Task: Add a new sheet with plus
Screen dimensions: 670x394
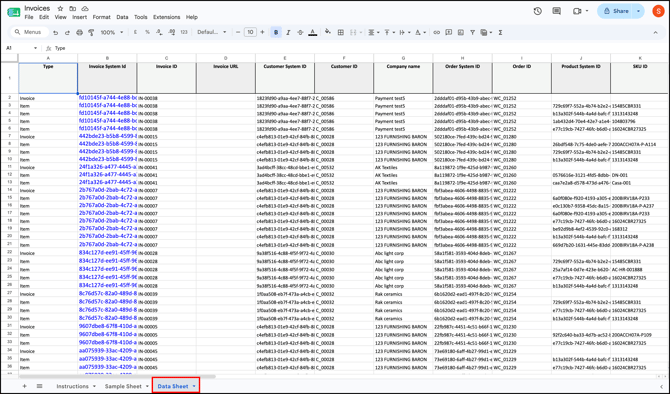Action: [24, 386]
